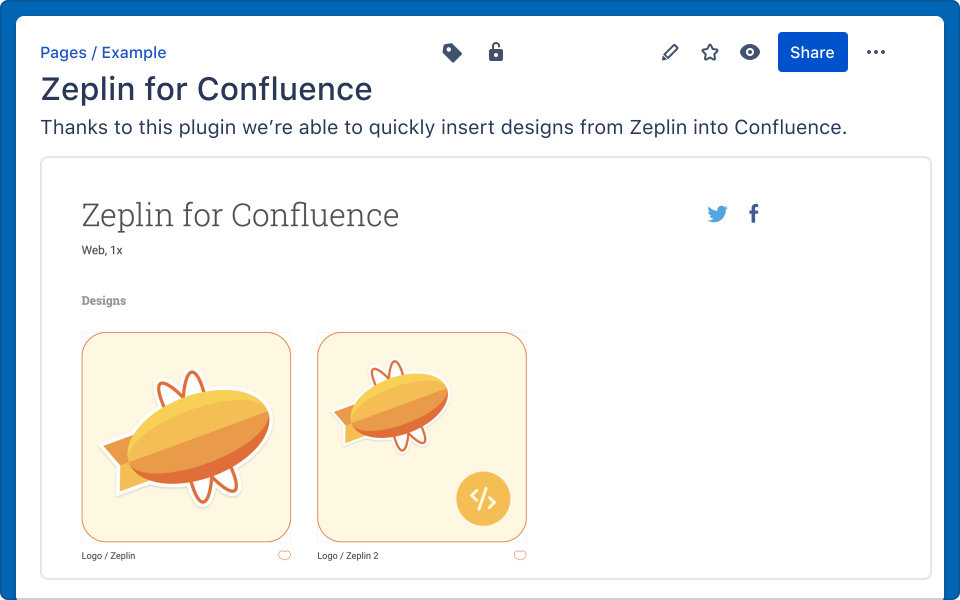Viewport: 960px width, 600px height.
Task: Click the Designs section heading
Action: pos(104,301)
